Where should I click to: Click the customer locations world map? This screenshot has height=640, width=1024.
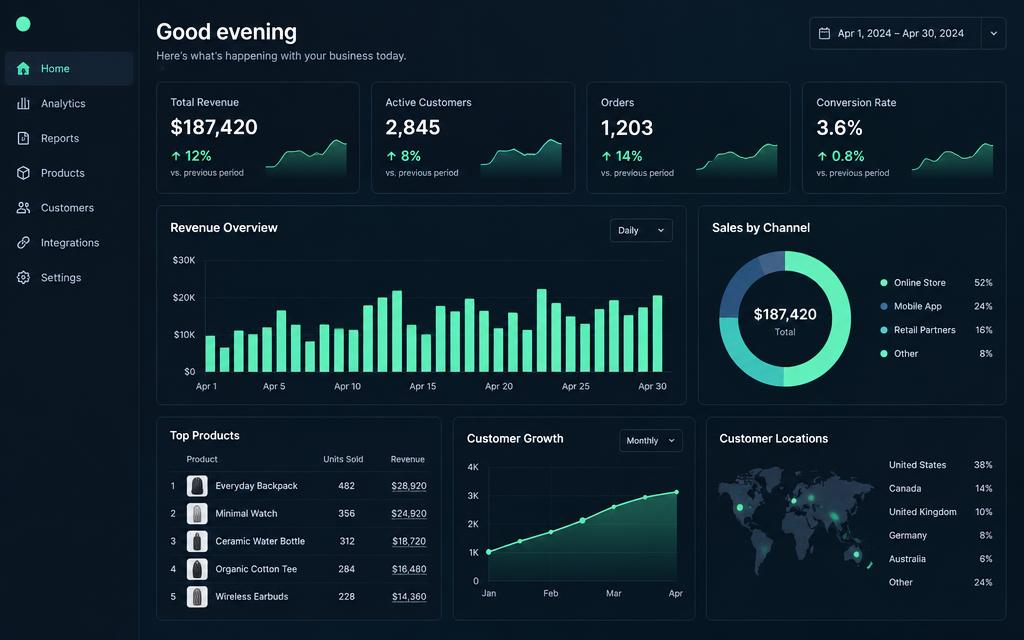pyautogui.click(x=795, y=520)
